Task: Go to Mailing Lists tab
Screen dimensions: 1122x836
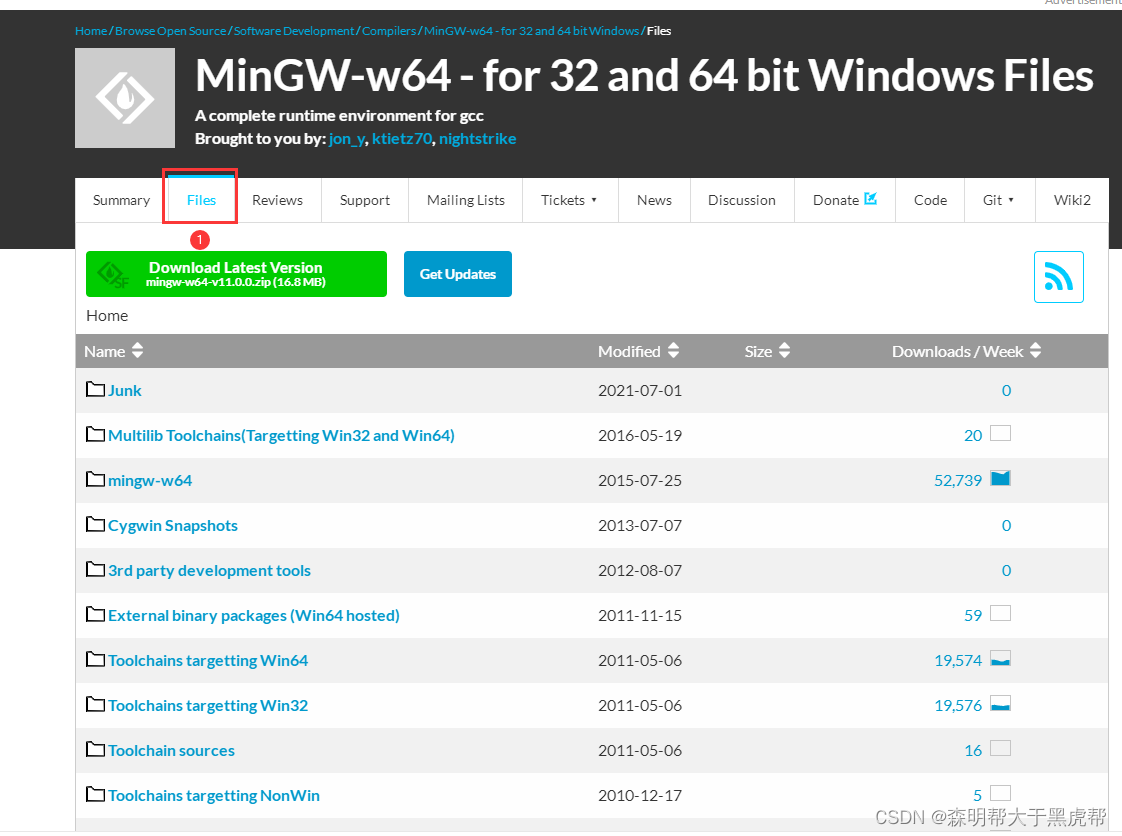Action: 466,200
